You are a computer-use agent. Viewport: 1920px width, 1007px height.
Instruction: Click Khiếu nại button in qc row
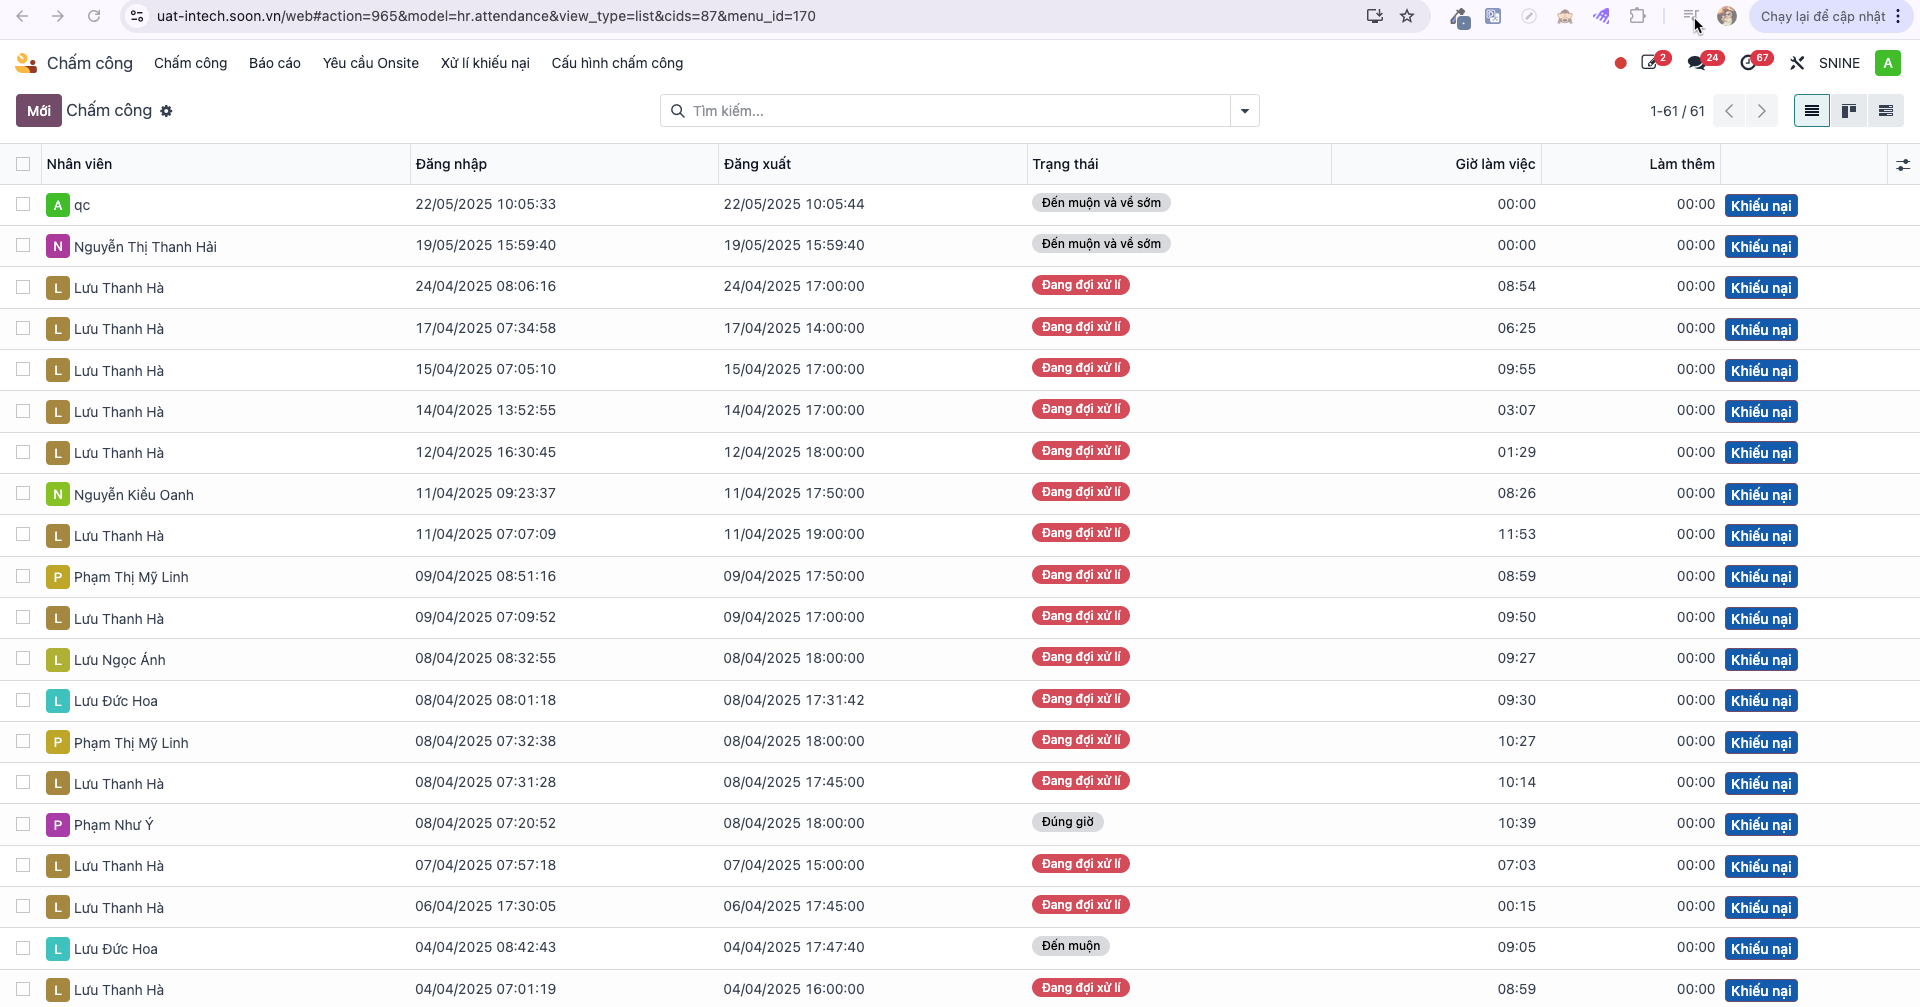point(1761,206)
